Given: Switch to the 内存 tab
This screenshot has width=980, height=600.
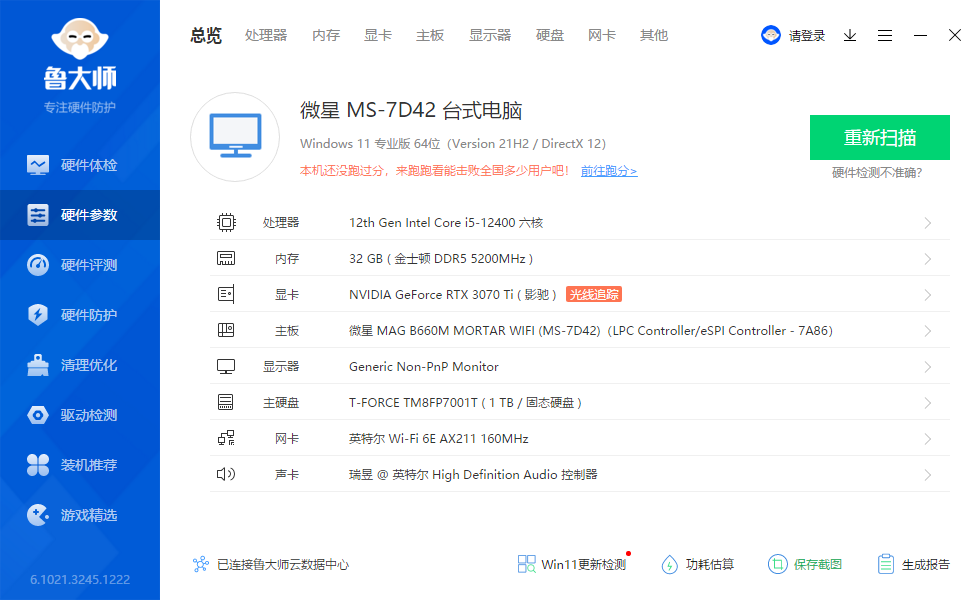Looking at the screenshot, I should click(x=326, y=35).
